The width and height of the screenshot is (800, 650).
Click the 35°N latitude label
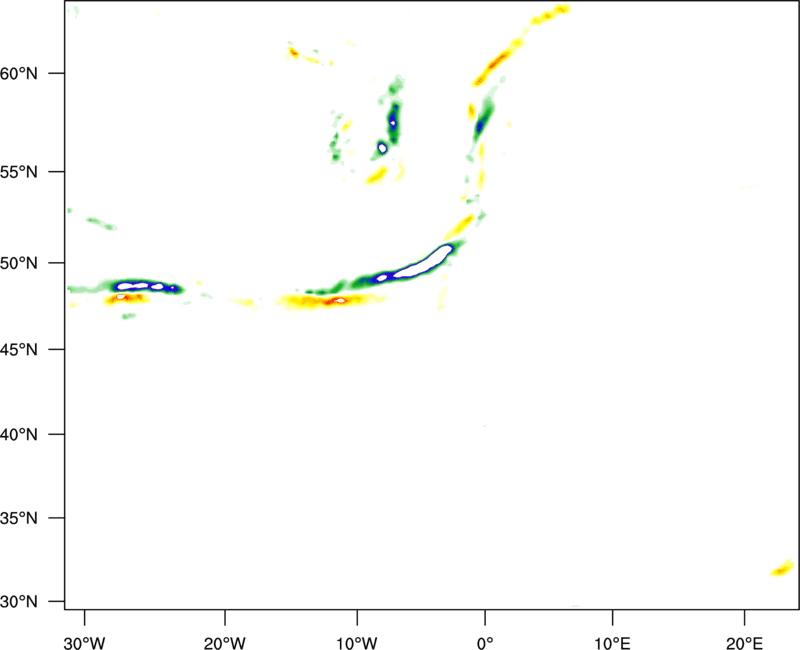19,518
